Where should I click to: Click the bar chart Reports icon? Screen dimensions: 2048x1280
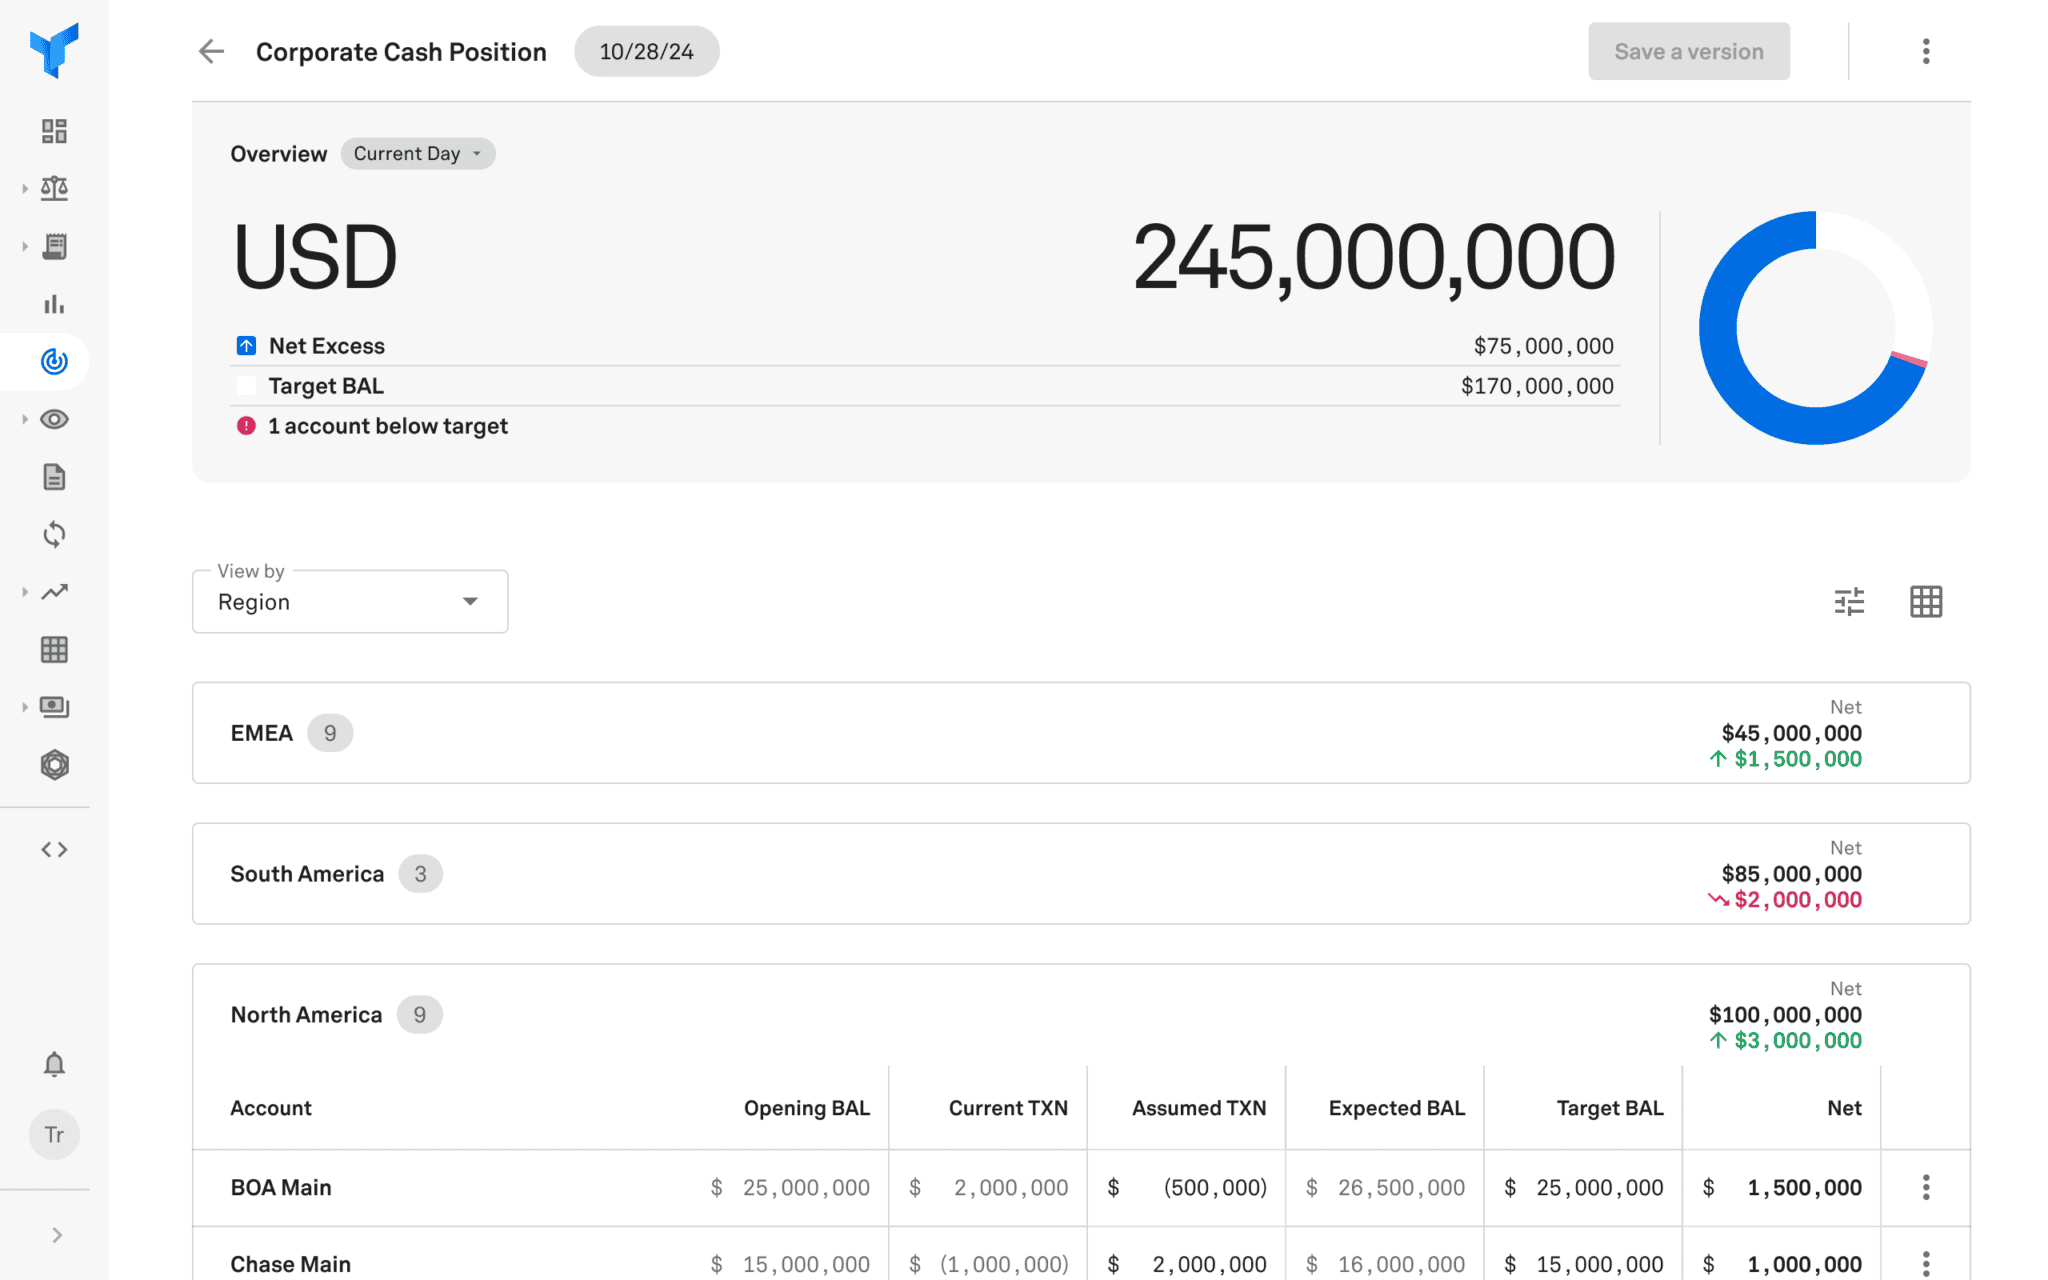coord(53,304)
